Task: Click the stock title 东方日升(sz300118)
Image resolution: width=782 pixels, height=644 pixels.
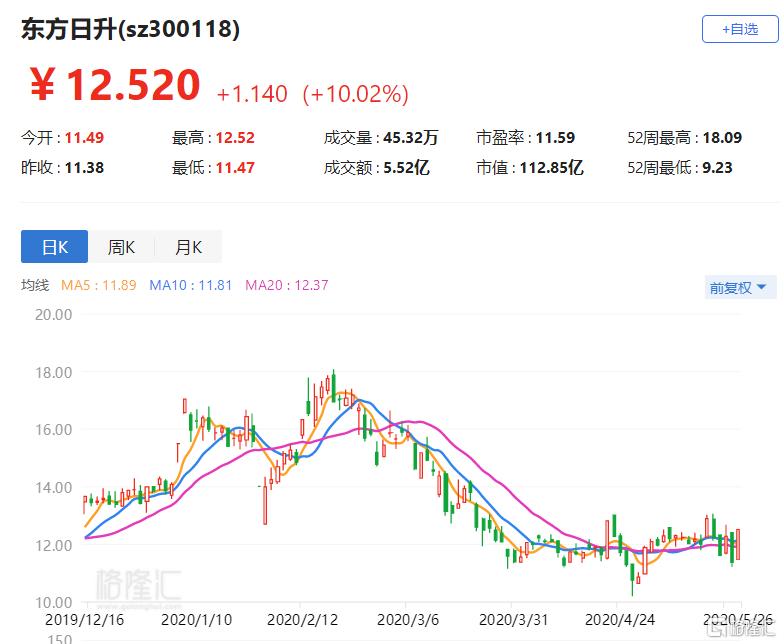Action: 130,28
